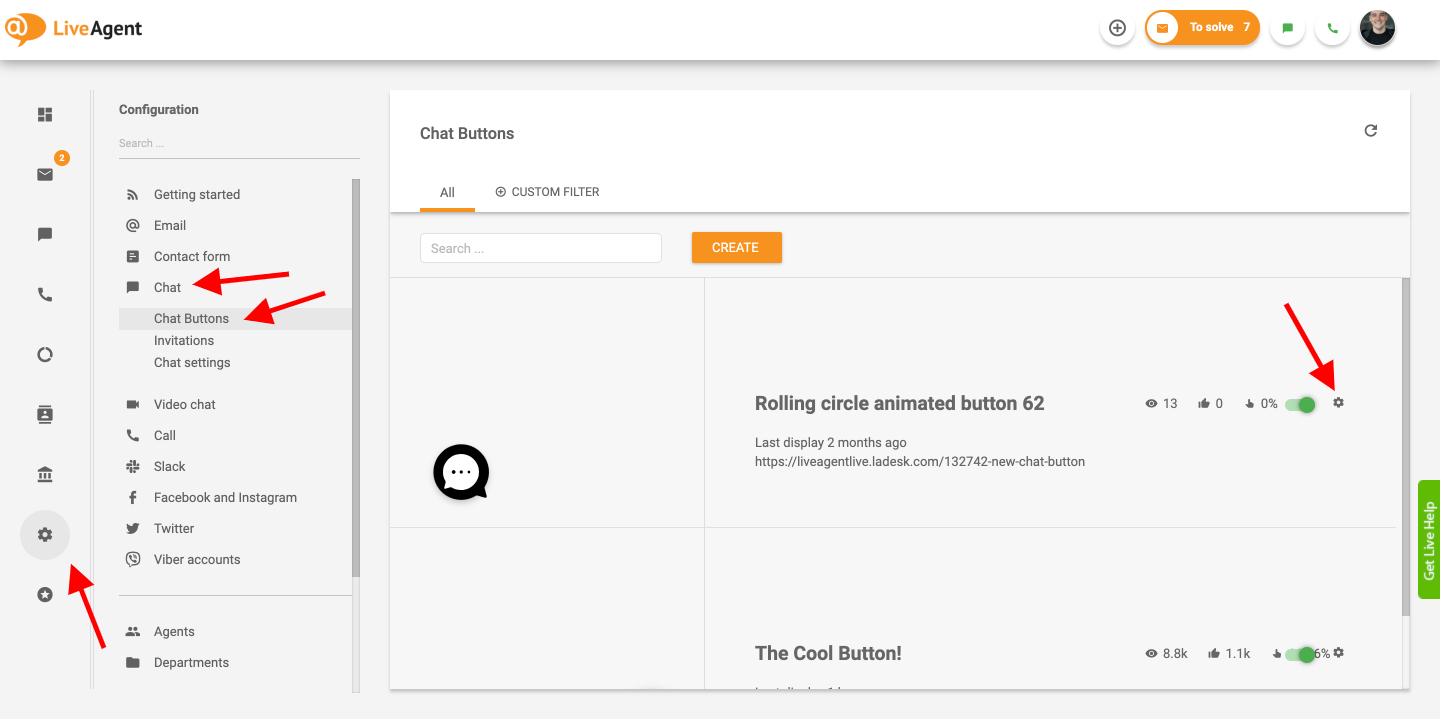Click views eye icon of Rolling circle button
Viewport: 1440px width, 719px height.
(x=1151, y=404)
